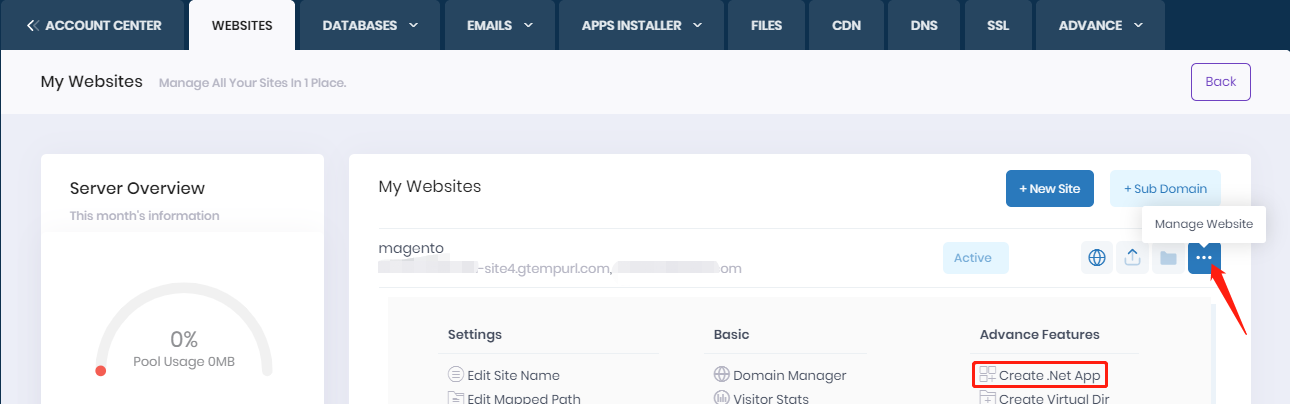Switch to the Files tab
The height and width of the screenshot is (404, 1290).
[766, 25]
